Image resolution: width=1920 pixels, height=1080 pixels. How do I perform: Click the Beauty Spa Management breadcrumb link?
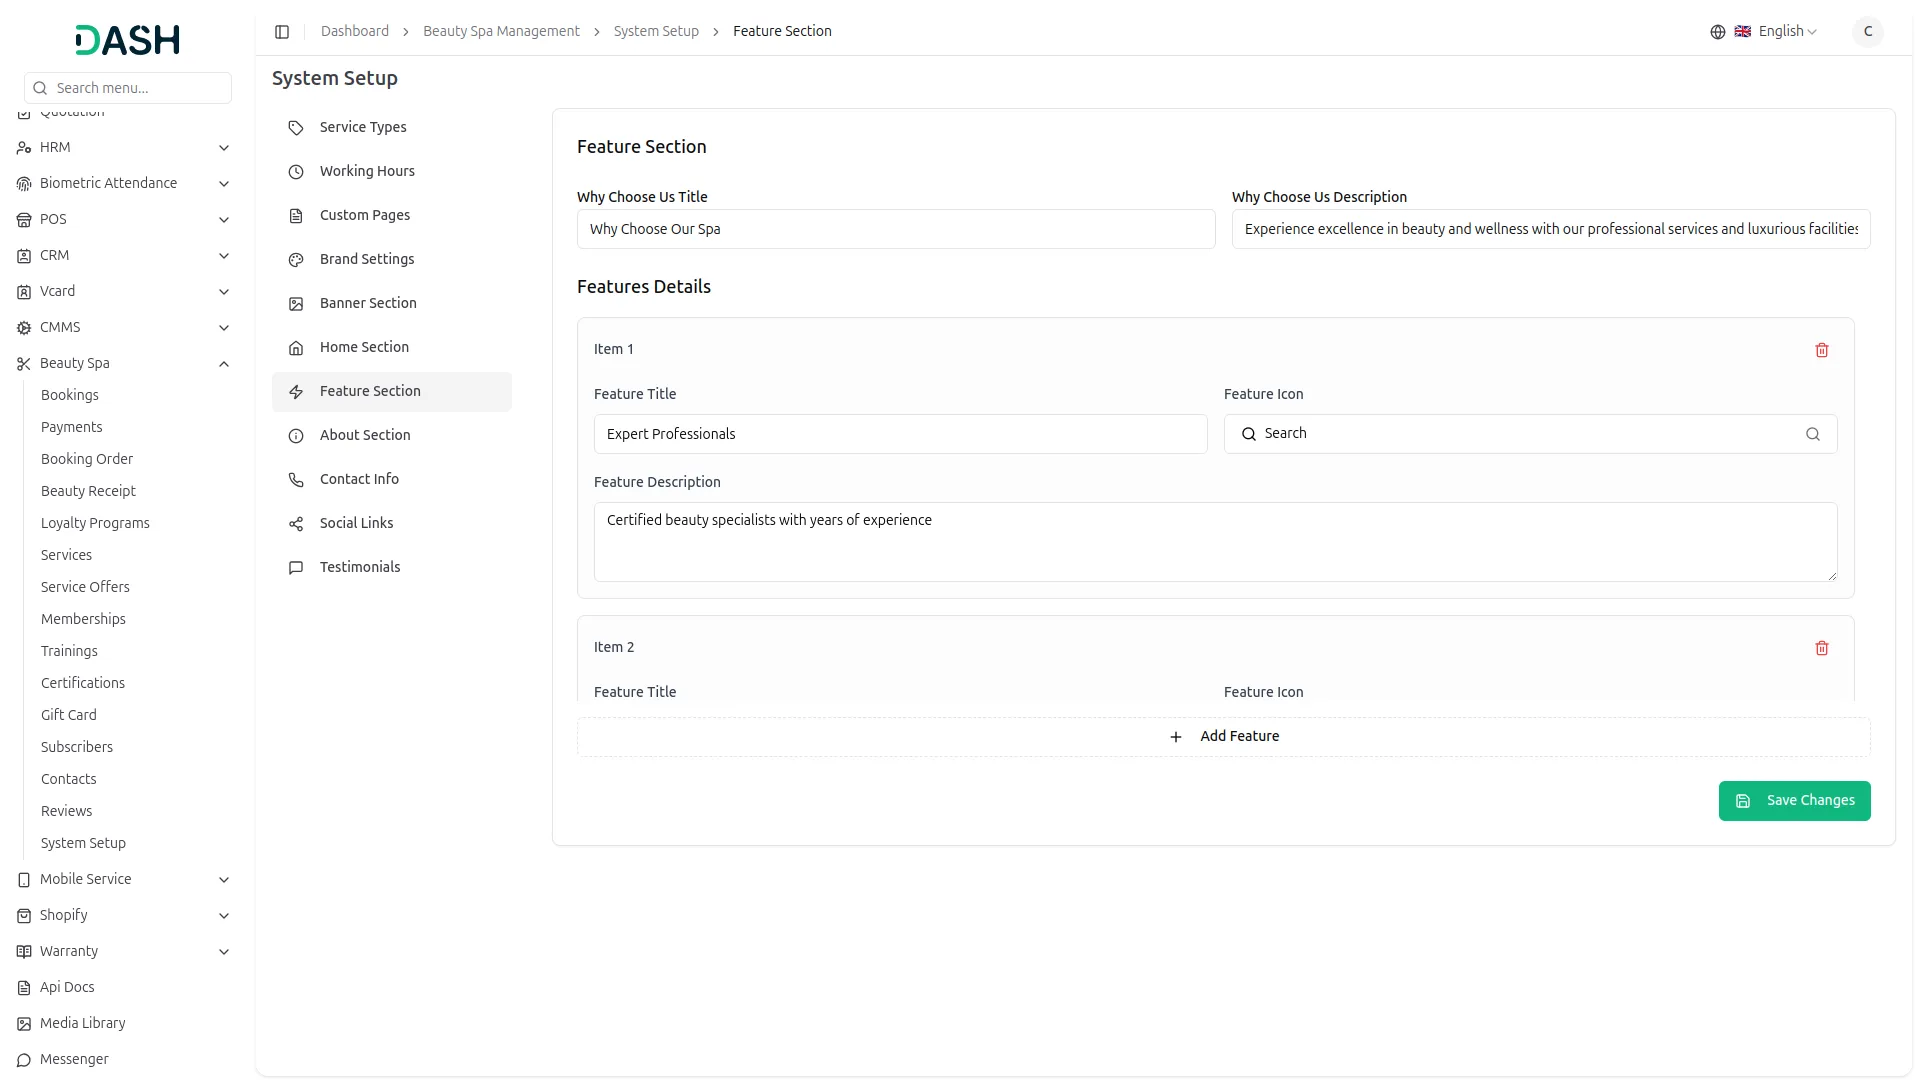pos(501,32)
